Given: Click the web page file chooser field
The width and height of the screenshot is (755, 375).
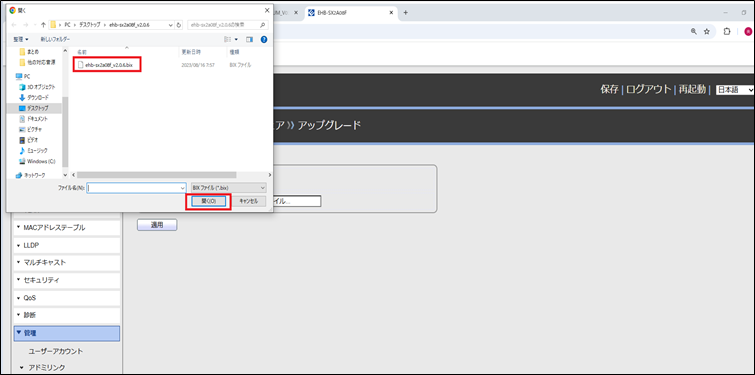Looking at the screenshot, I should click(x=297, y=201).
